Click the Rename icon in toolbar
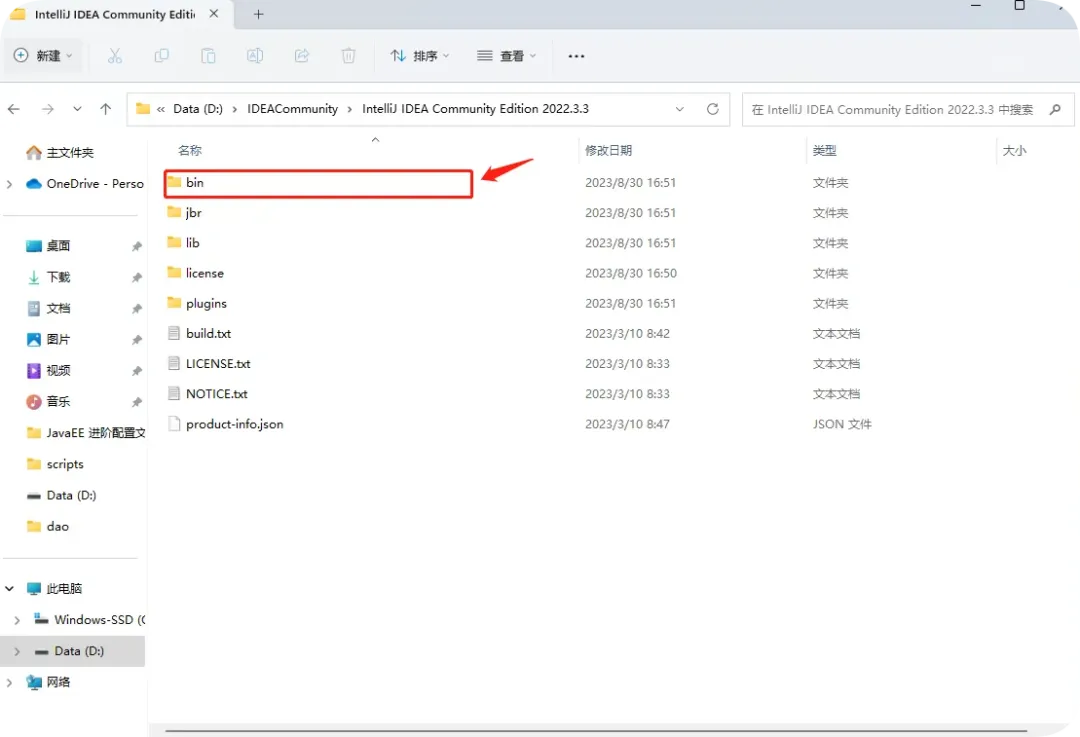 [x=255, y=56]
